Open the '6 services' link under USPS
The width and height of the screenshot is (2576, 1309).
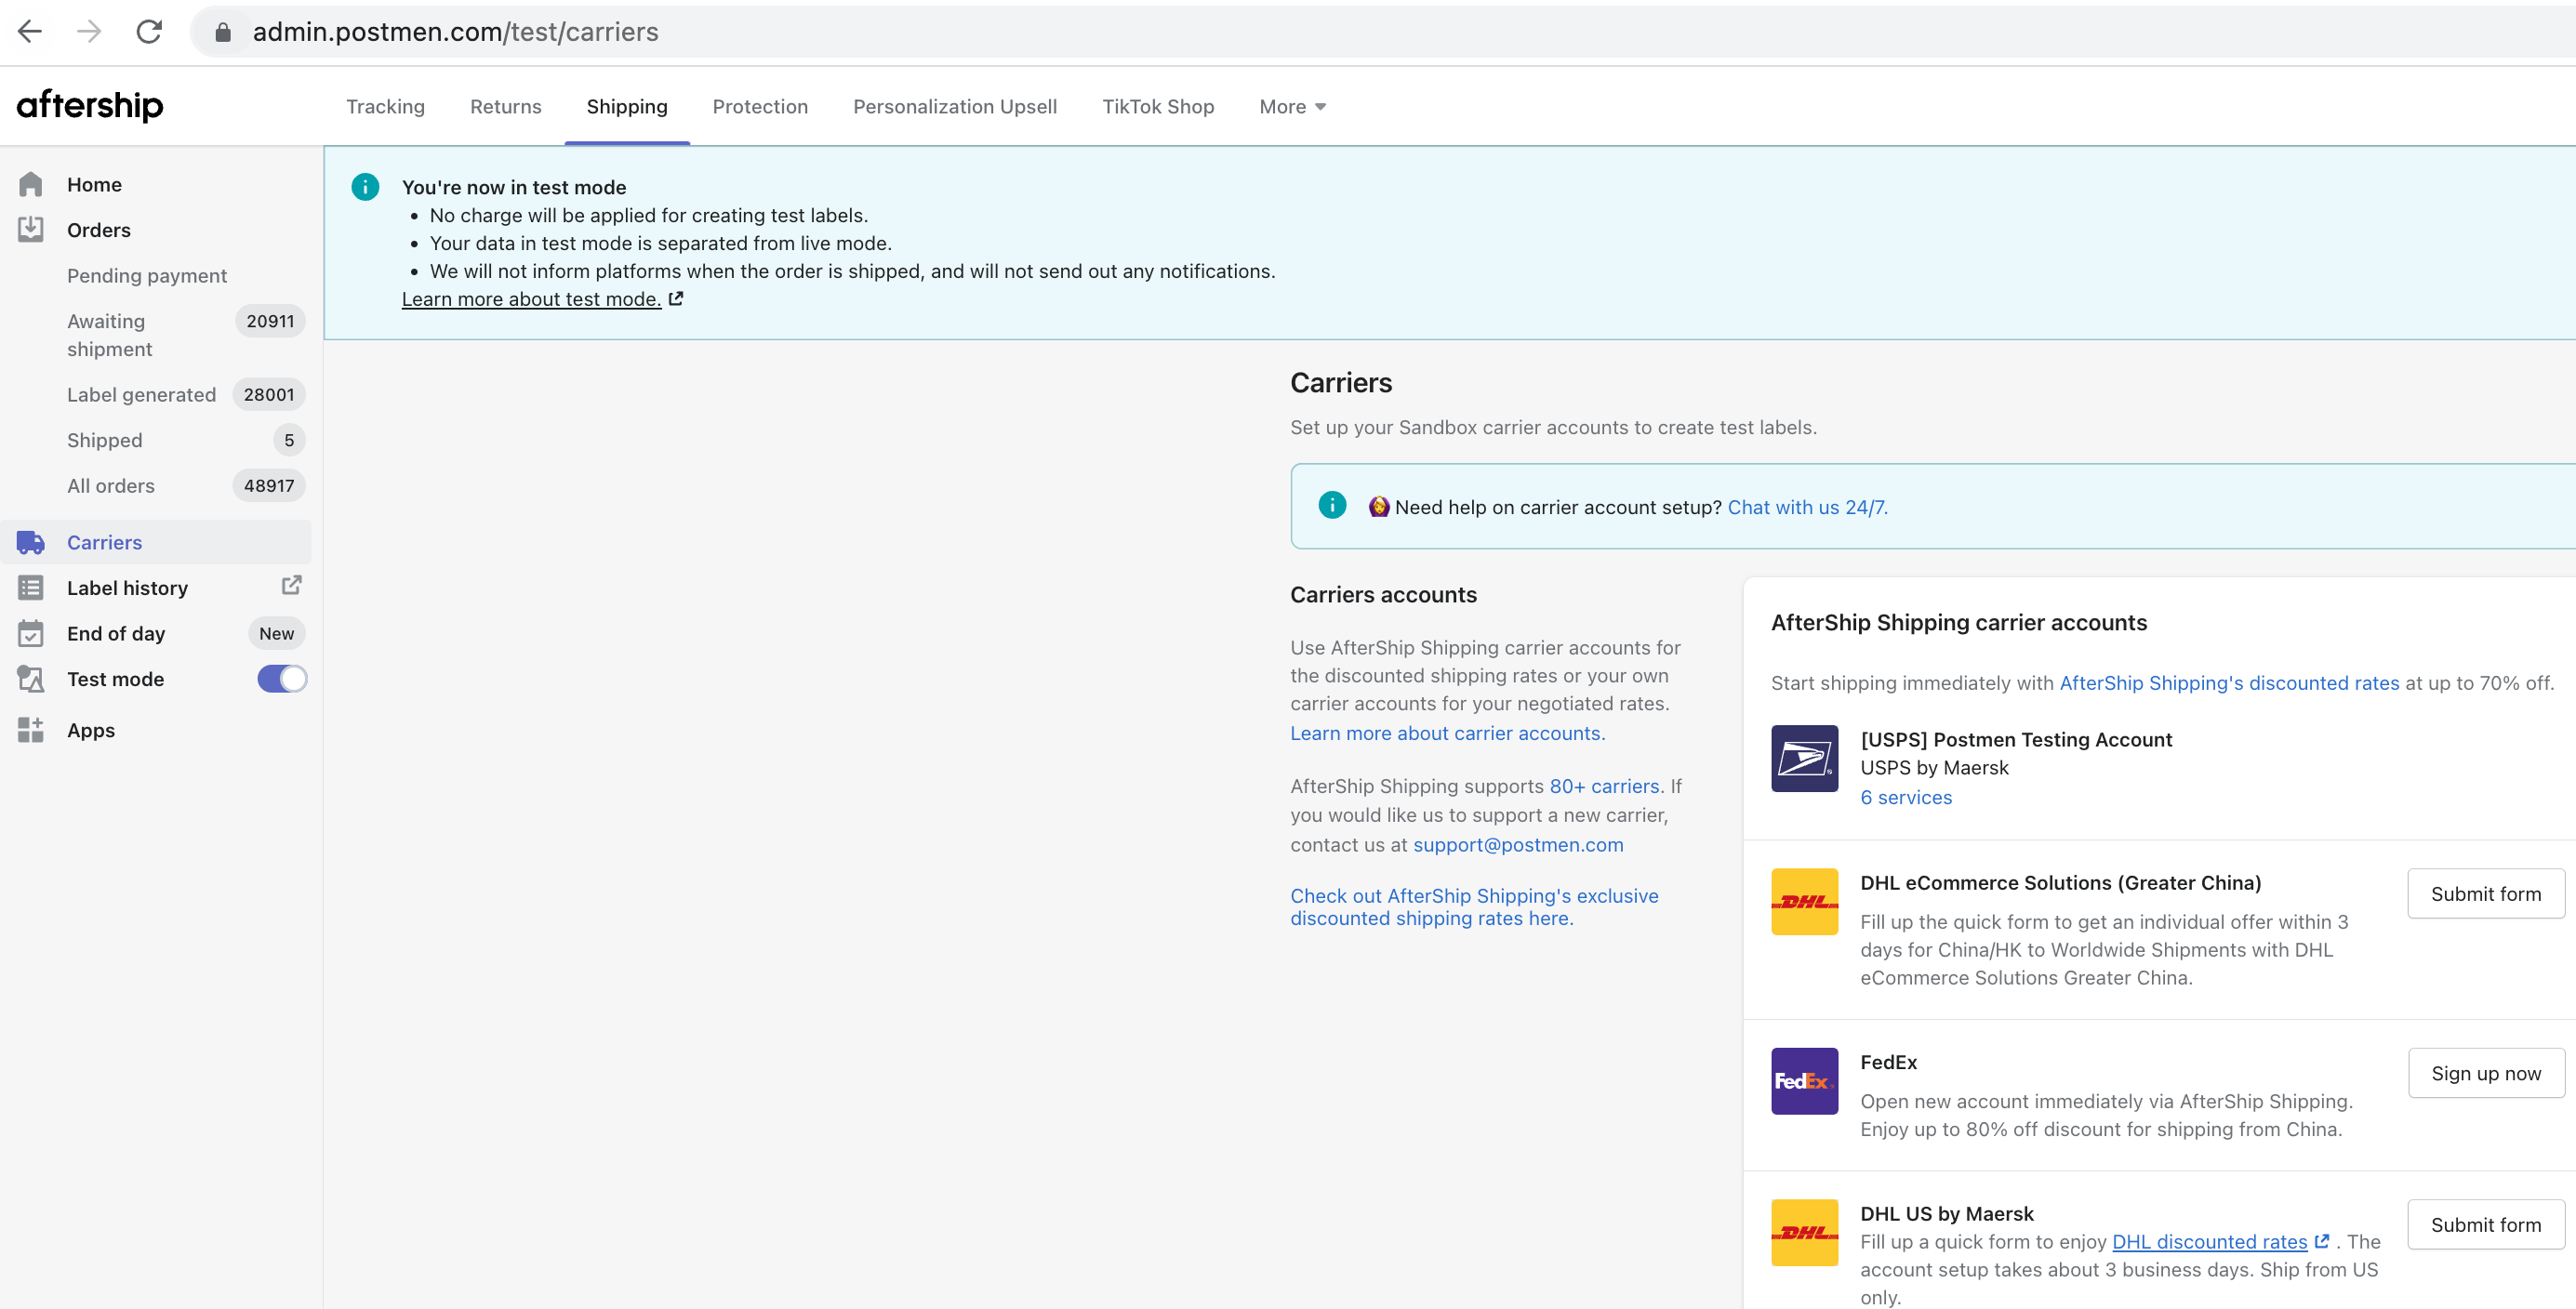coord(1906,797)
